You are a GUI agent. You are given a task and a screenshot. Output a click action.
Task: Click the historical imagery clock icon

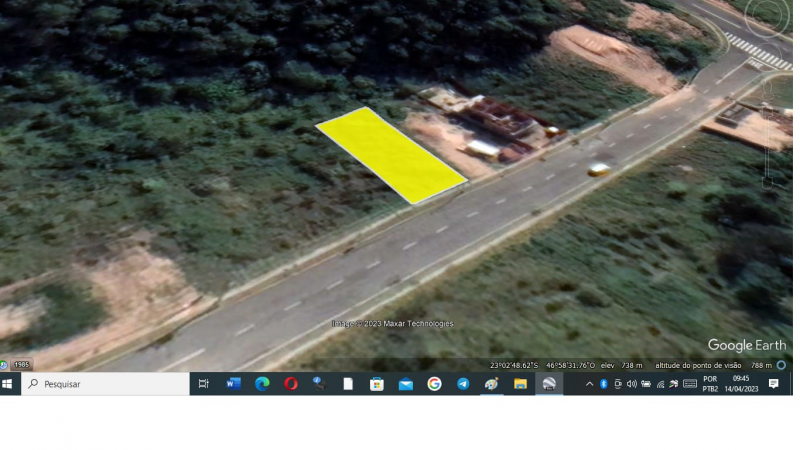(3, 365)
